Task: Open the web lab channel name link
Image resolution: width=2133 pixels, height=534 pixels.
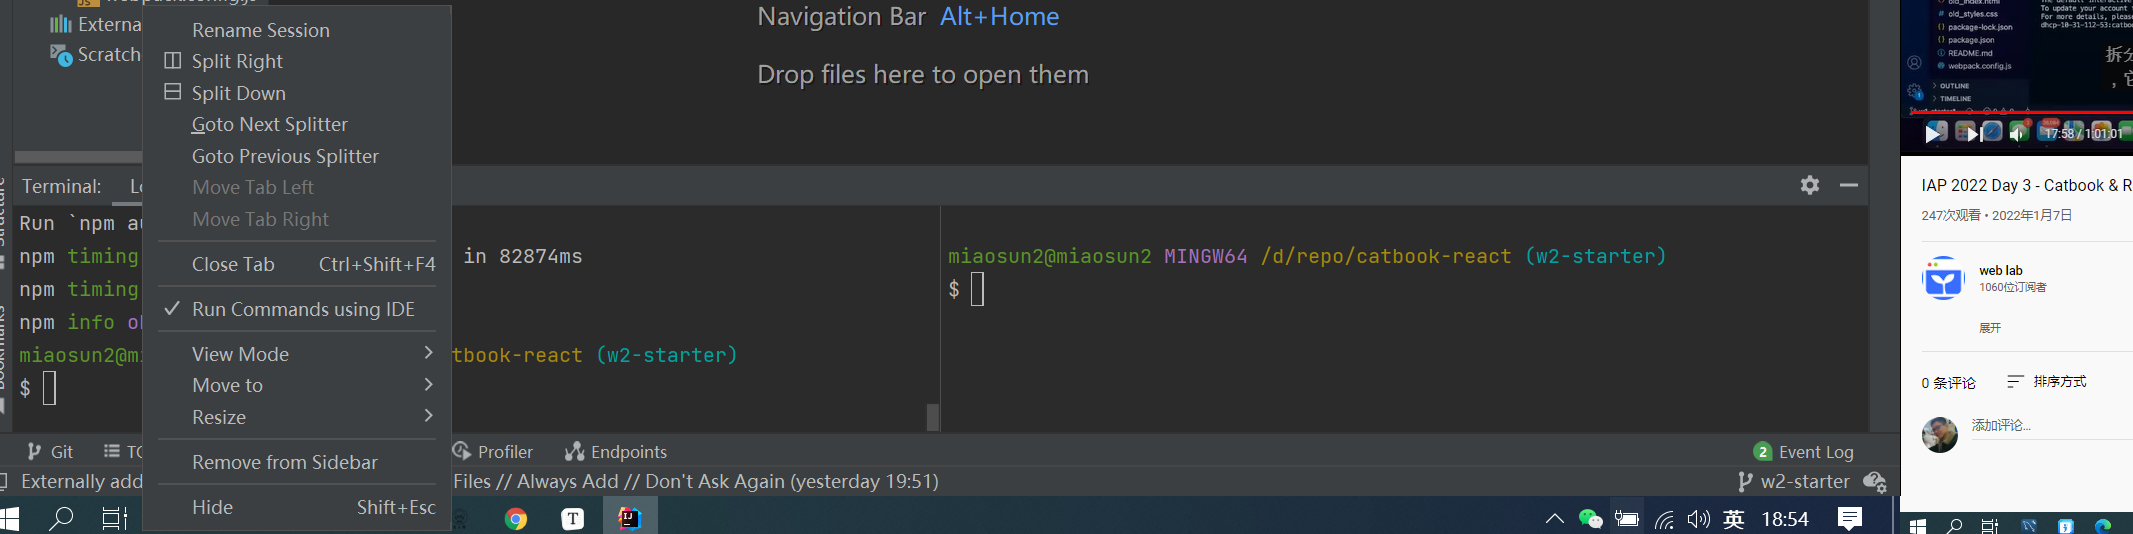Action: click(x=2000, y=270)
